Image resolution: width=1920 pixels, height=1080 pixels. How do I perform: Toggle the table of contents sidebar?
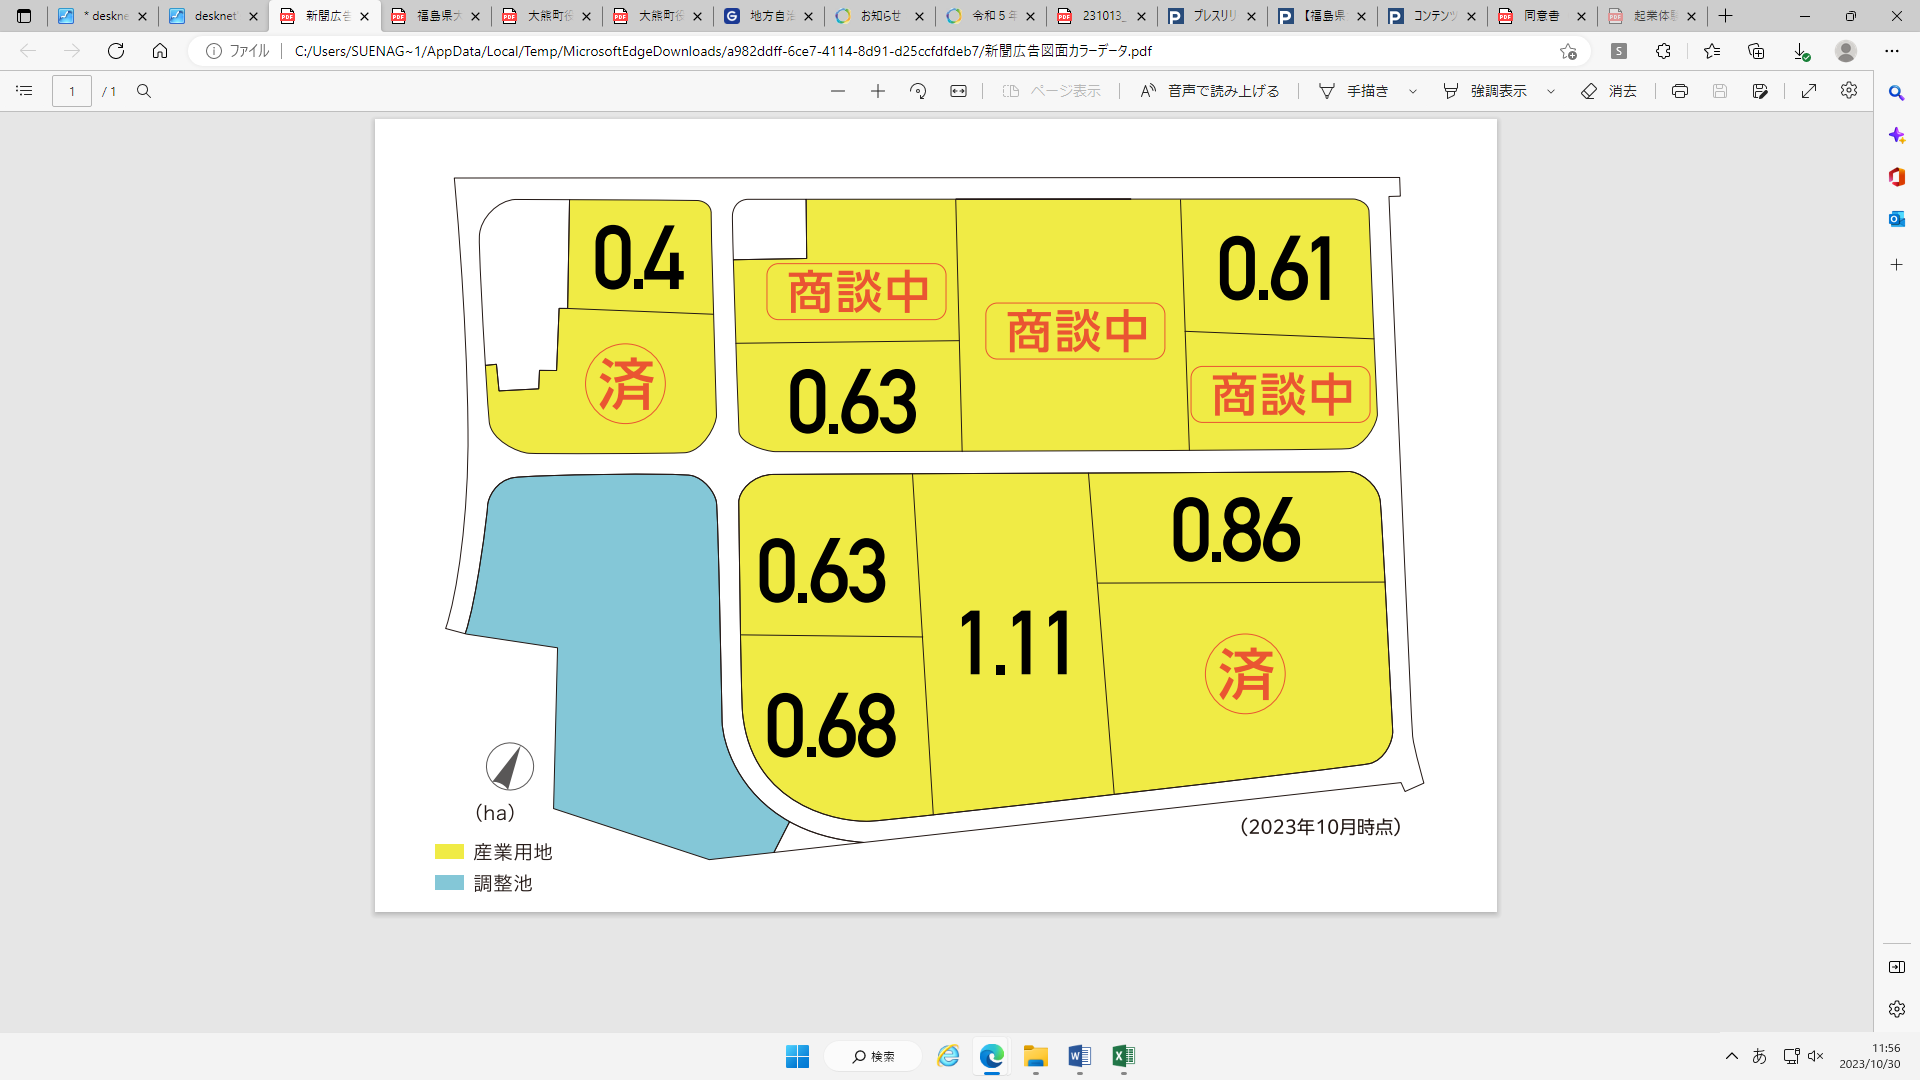[x=24, y=91]
